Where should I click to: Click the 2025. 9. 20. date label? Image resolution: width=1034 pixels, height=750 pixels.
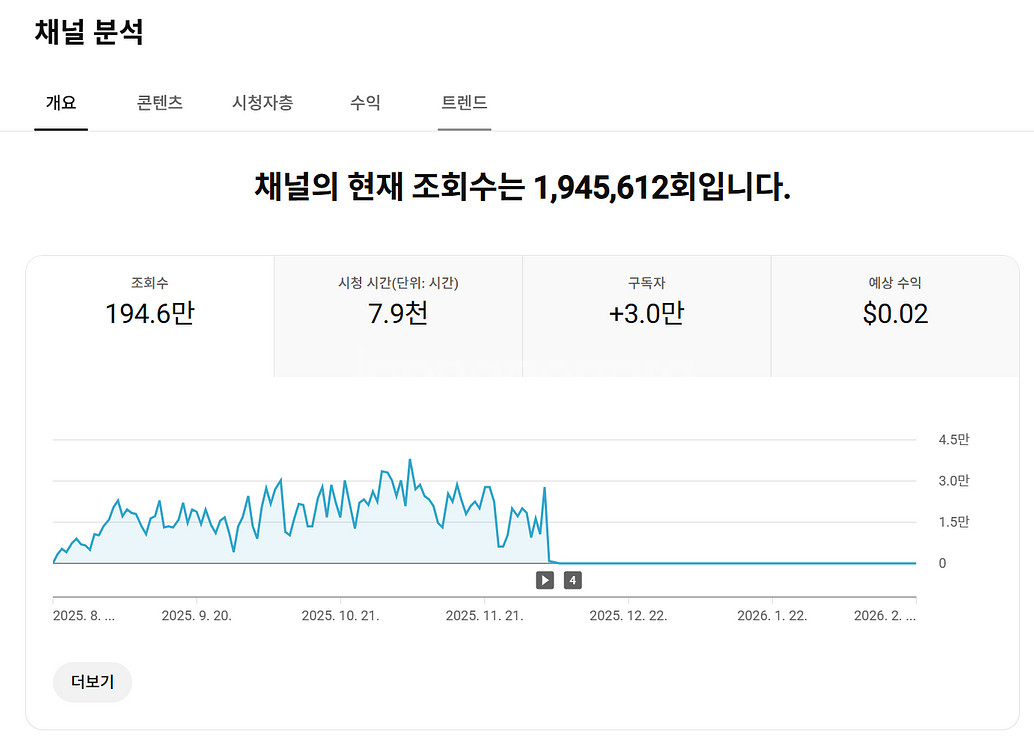pos(196,616)
